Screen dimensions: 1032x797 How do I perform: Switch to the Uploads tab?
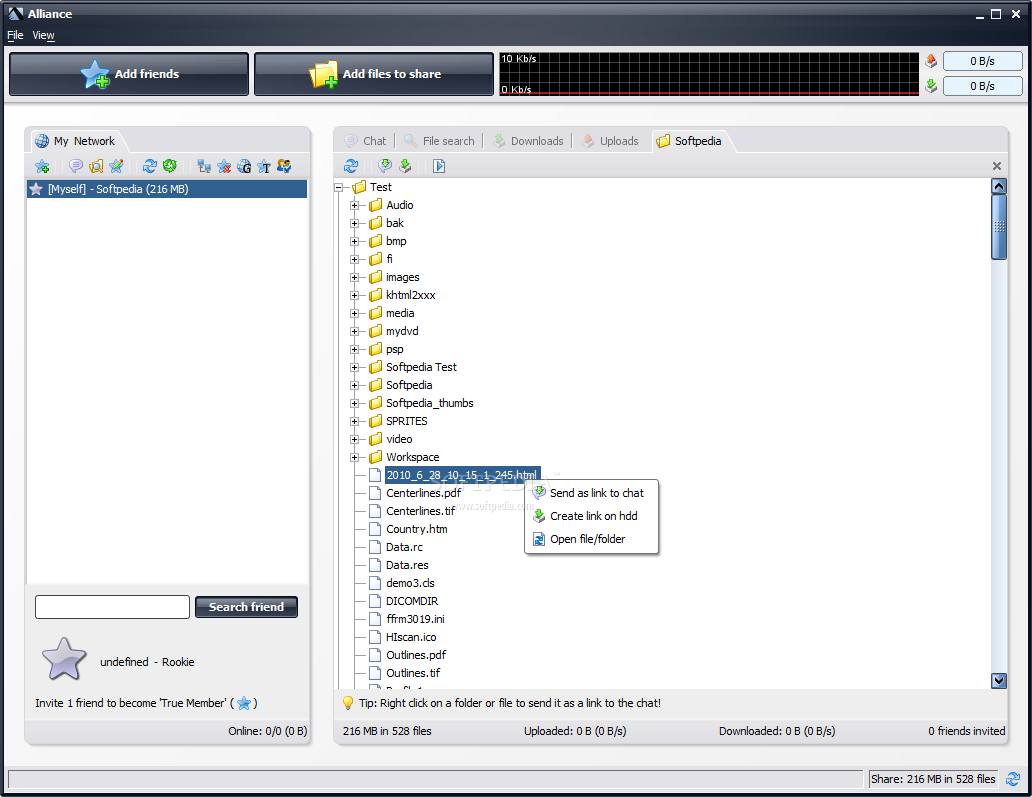point(610,141)
